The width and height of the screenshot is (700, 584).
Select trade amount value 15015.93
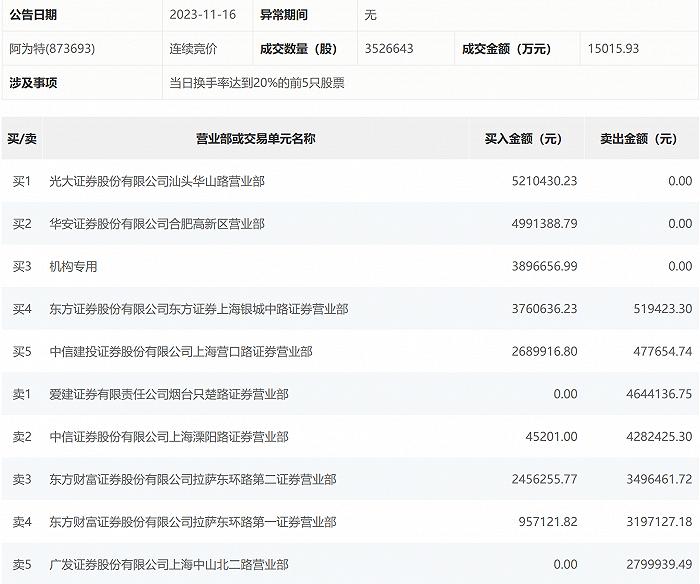click(613, 48)
